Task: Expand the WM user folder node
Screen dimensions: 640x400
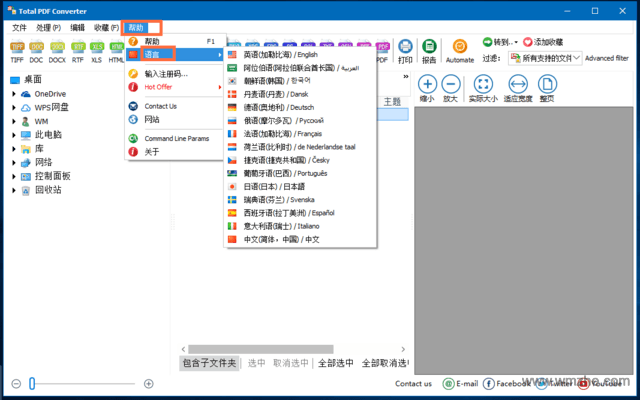Action: tap(14, 121)
